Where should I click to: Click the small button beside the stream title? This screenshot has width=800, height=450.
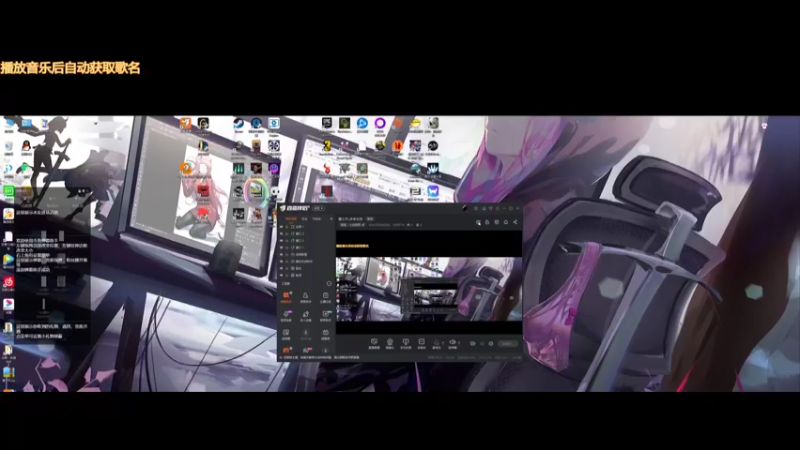(370, 219)
